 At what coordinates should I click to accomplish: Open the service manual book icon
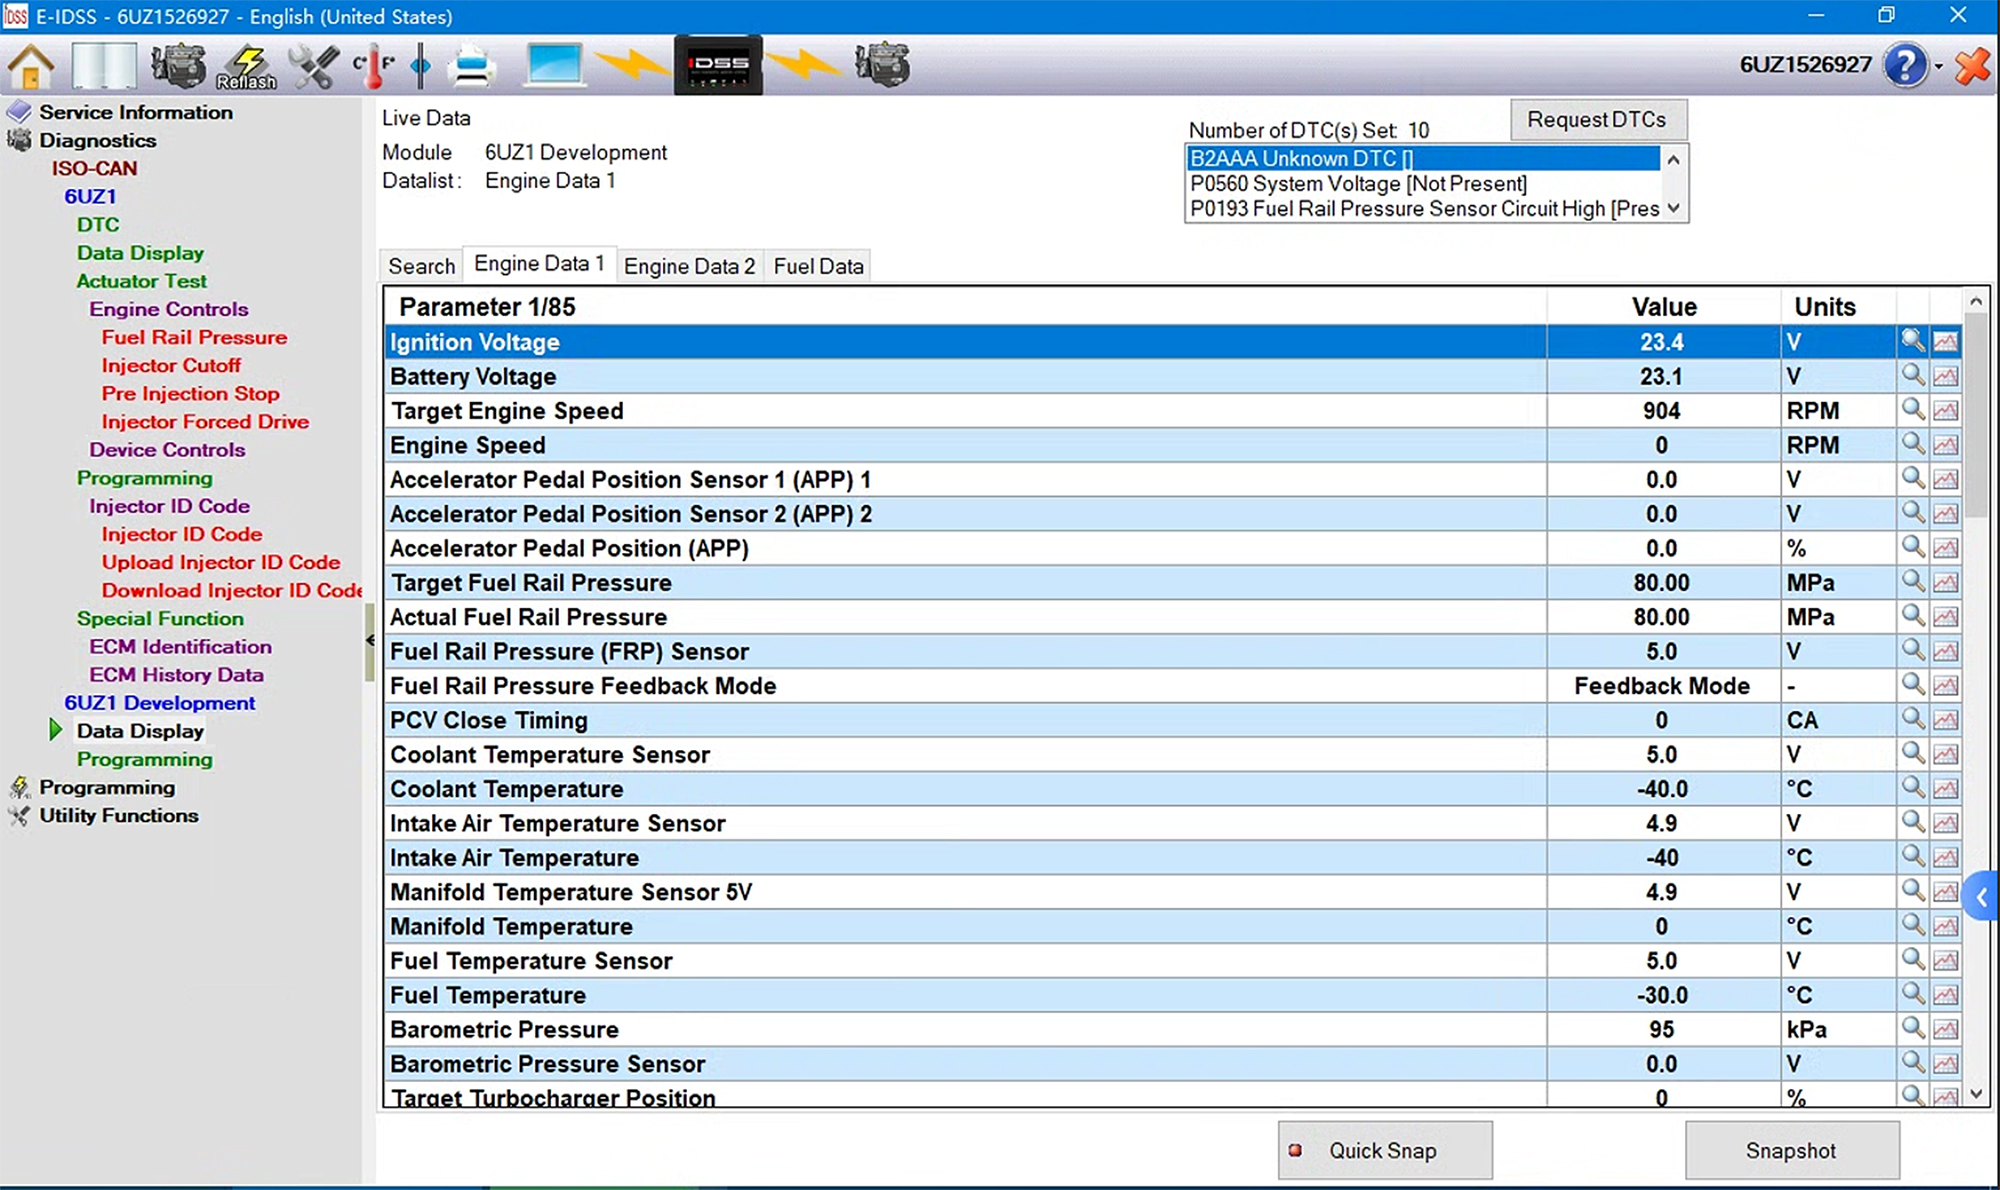(104, 66)
